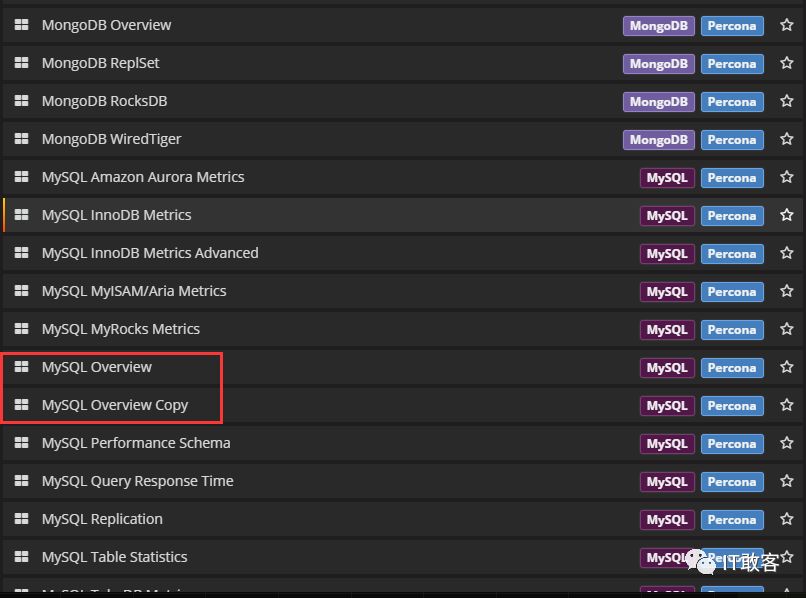Viewport: 806px width, 598px height.
Task: Click grid icon for MySQL Table Statistics
Action: (22, 557)
